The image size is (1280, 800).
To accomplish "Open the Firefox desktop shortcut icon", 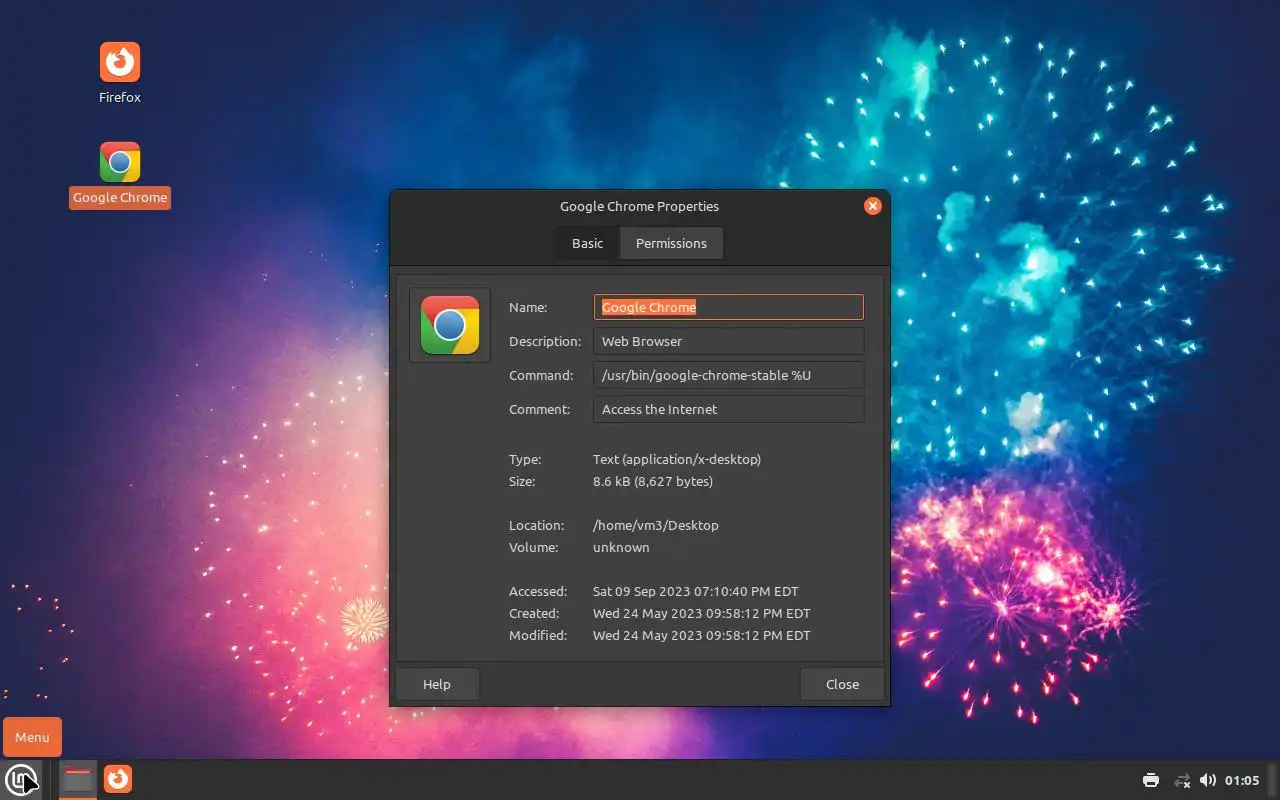I will coord(120,62).
